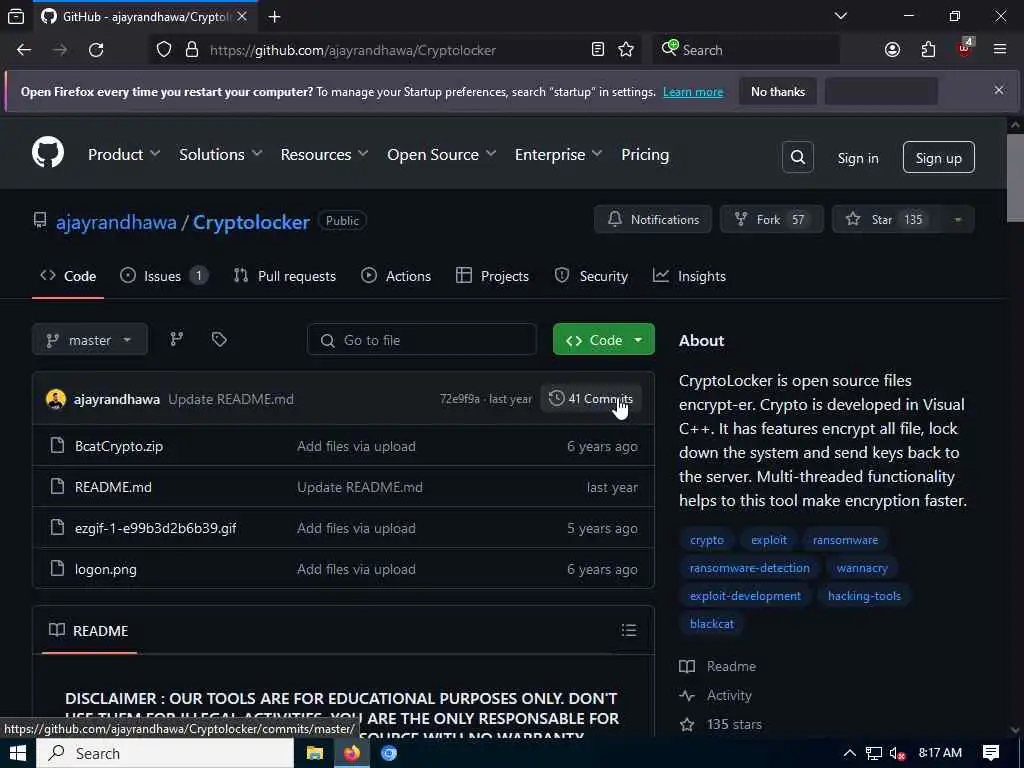Click the Notifications button

[x=652, y=219]
